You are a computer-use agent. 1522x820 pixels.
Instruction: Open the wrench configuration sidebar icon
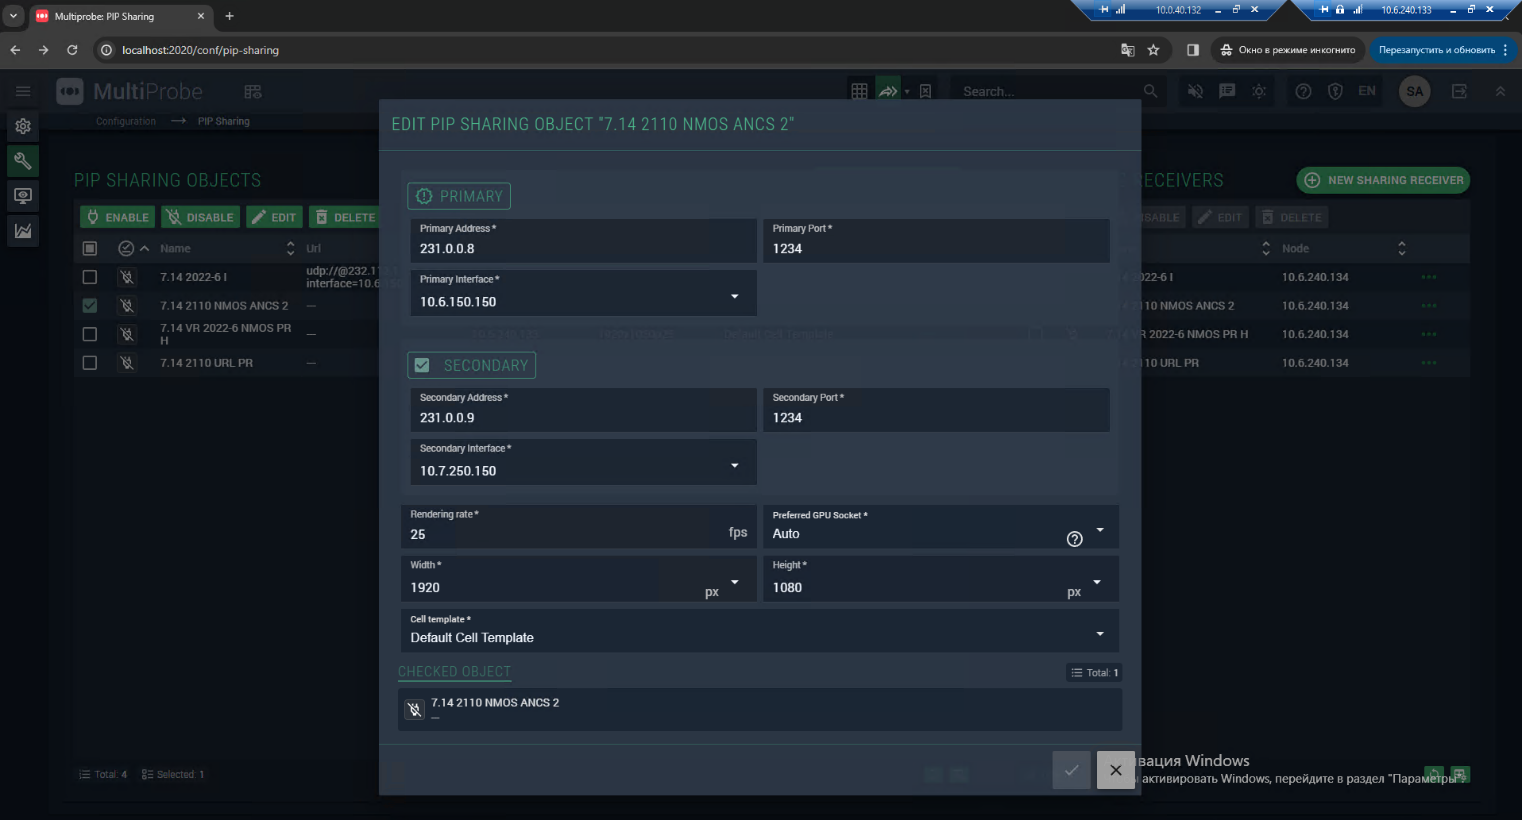[x=23, y=161]
